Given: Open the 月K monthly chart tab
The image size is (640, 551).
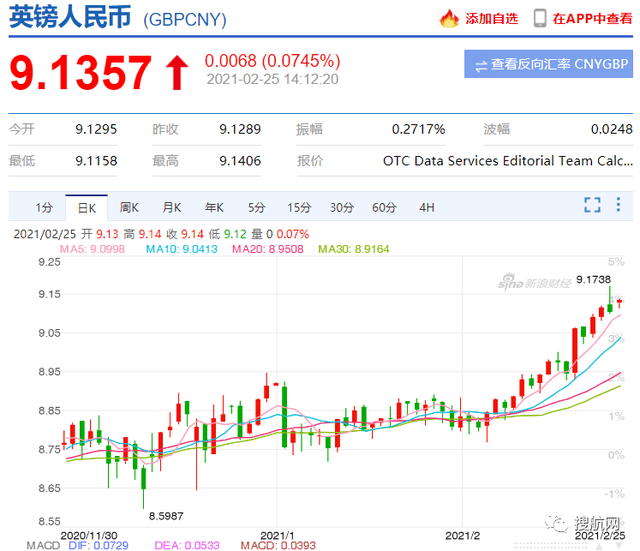Looking at the screenshot, I should click(171, 208).
